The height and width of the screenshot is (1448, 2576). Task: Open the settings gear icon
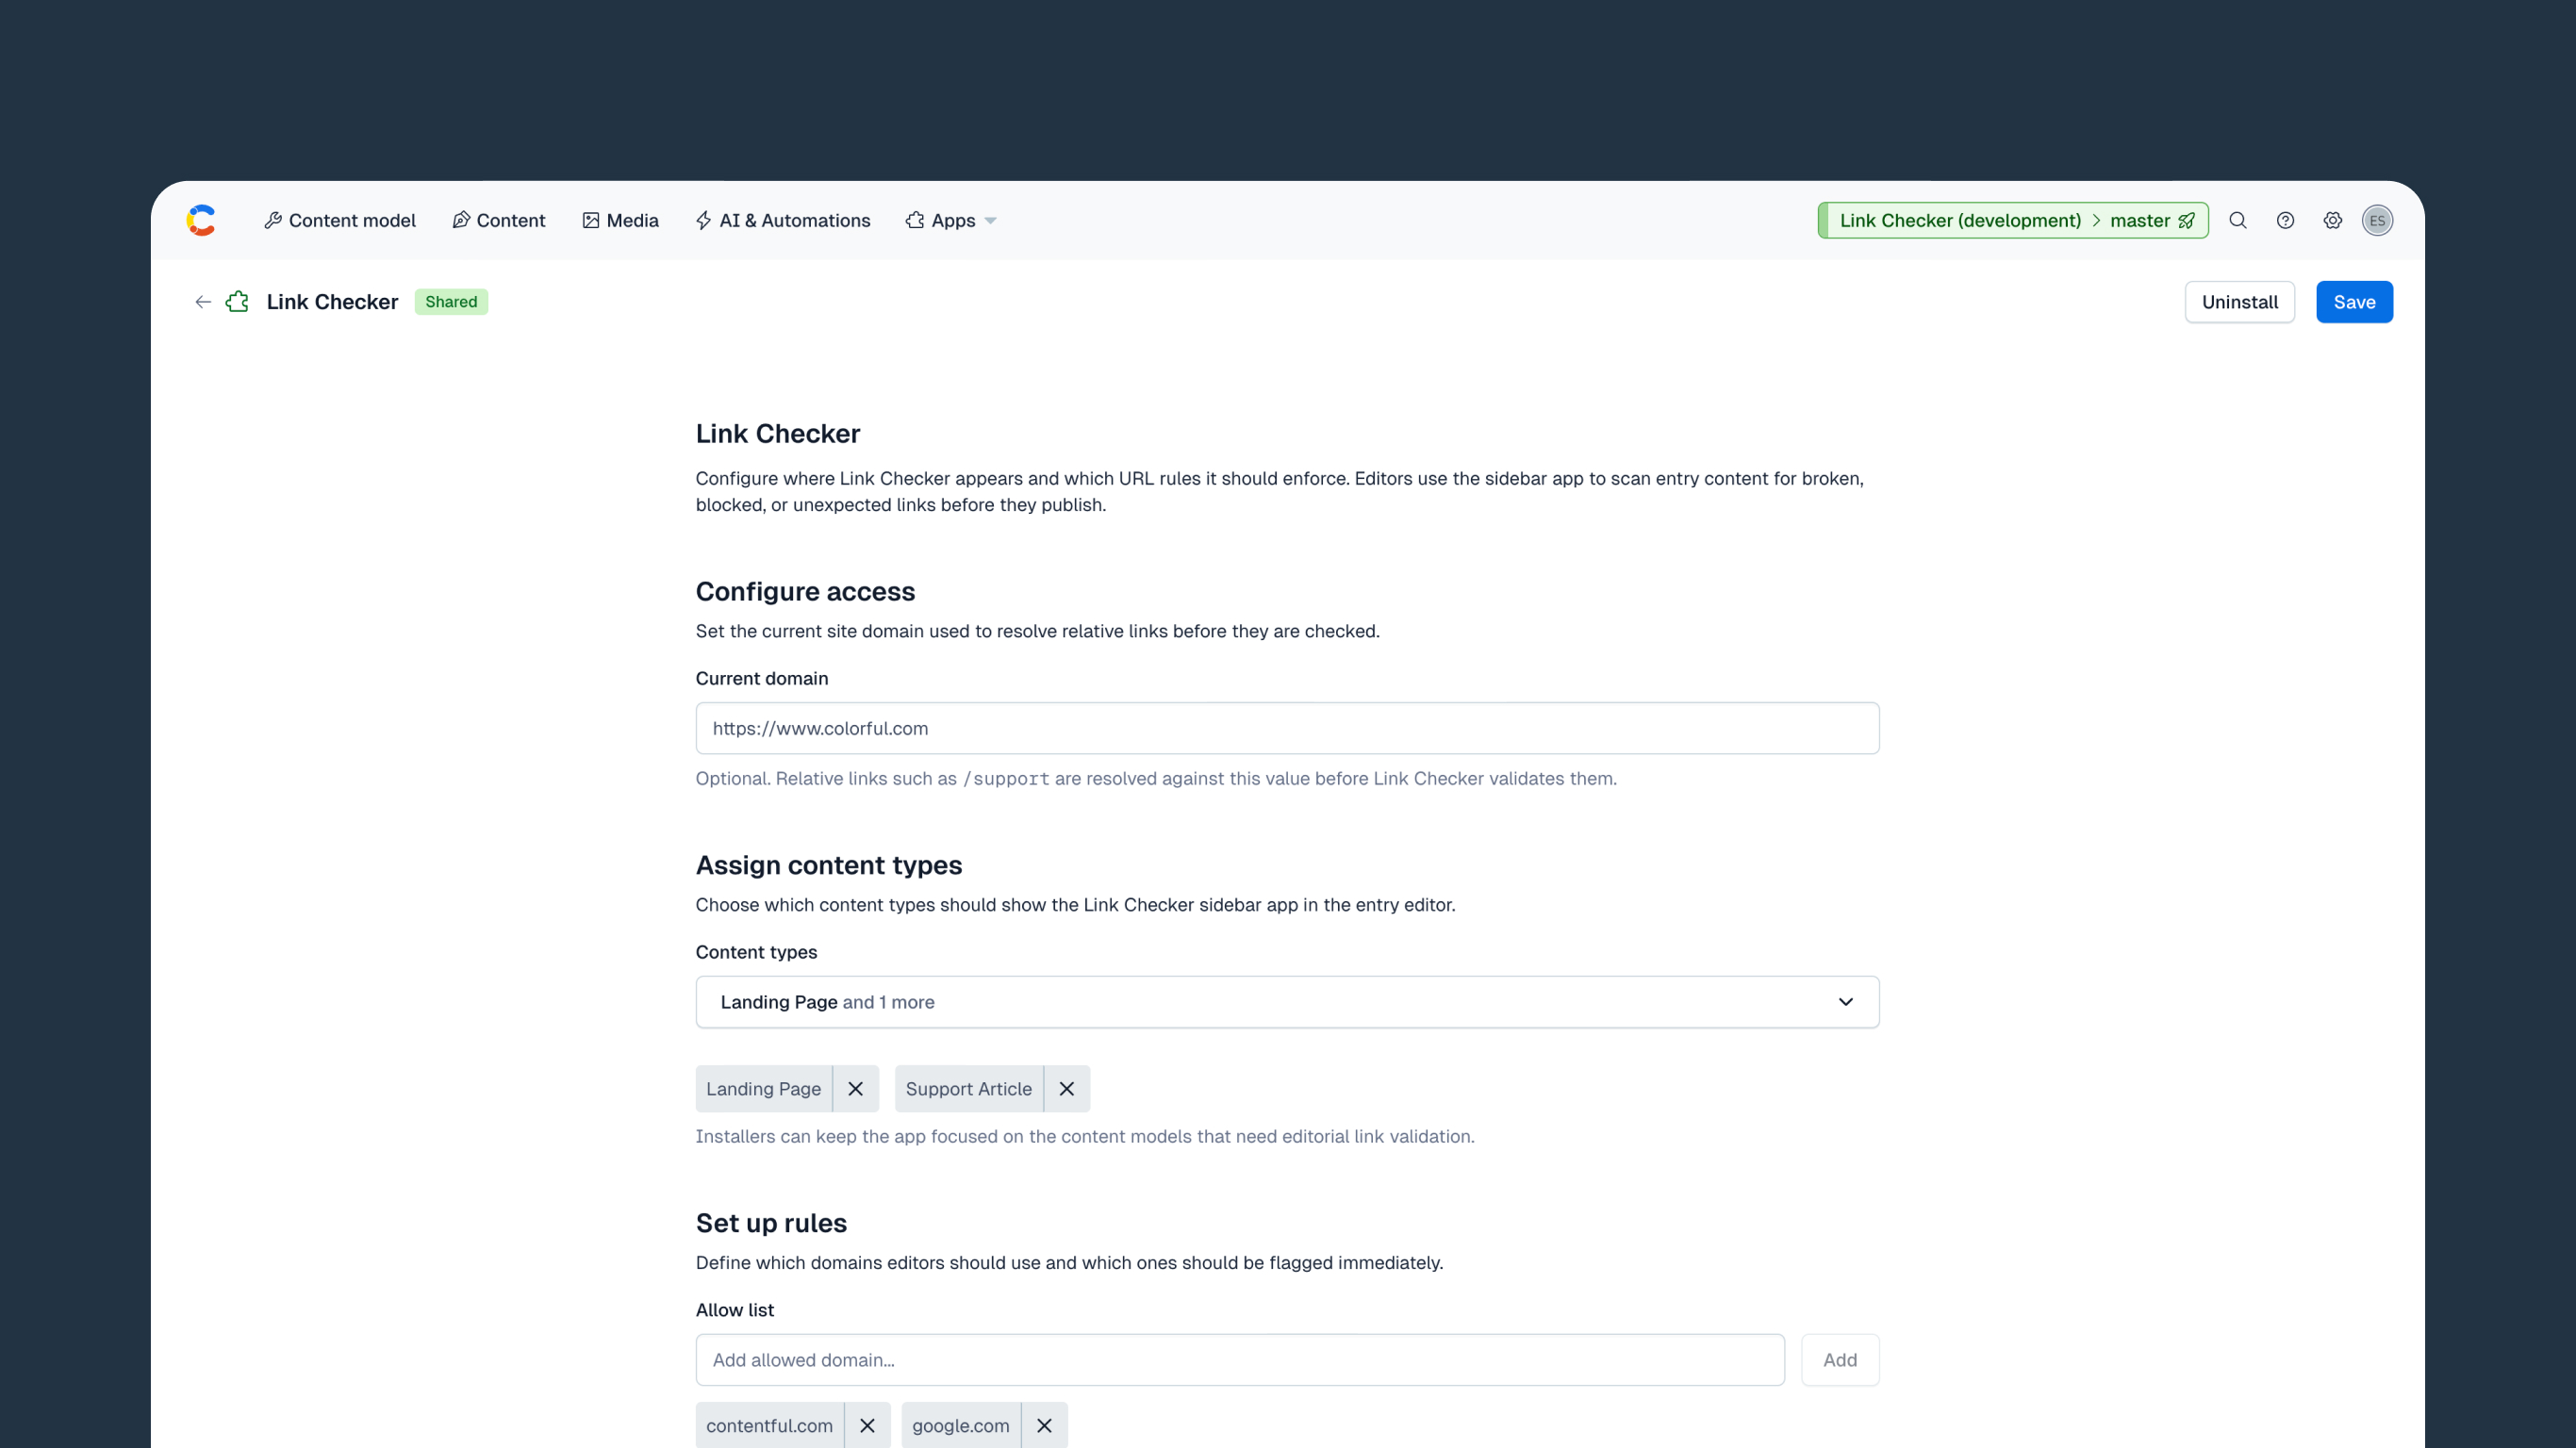click(2332, 220)
